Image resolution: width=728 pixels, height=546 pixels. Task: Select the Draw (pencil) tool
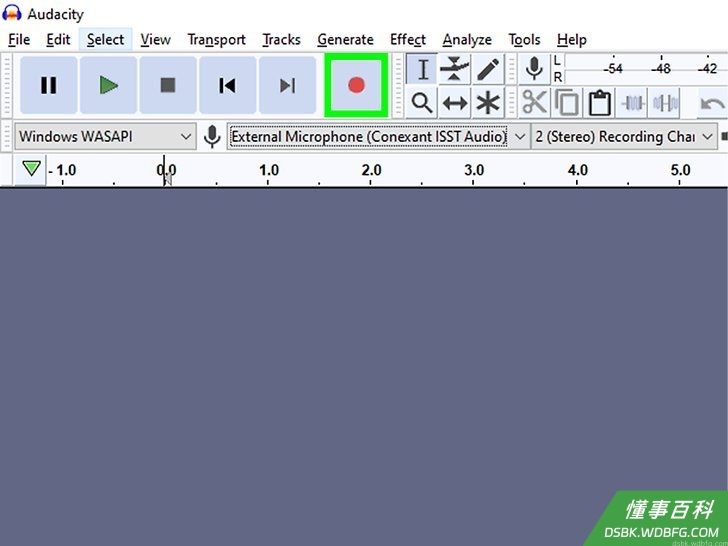[488, 70]
